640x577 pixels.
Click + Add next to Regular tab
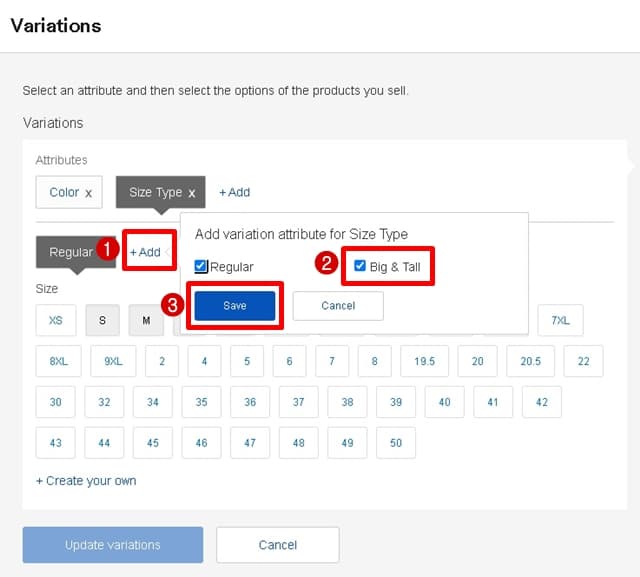(146, 252)
